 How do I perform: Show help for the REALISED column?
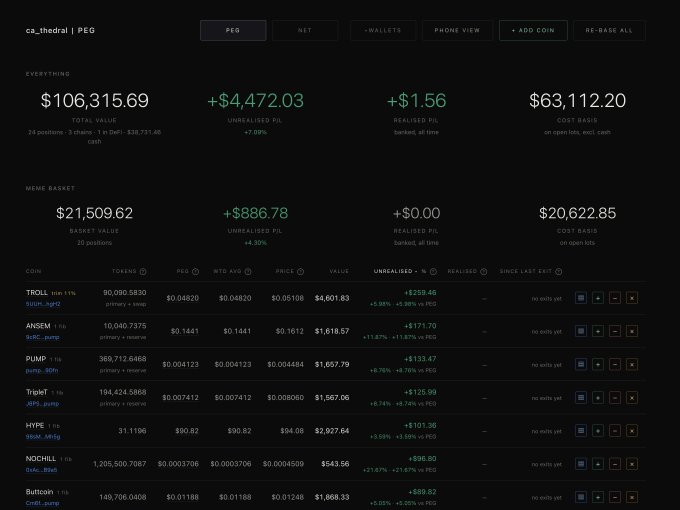point(484,271)
